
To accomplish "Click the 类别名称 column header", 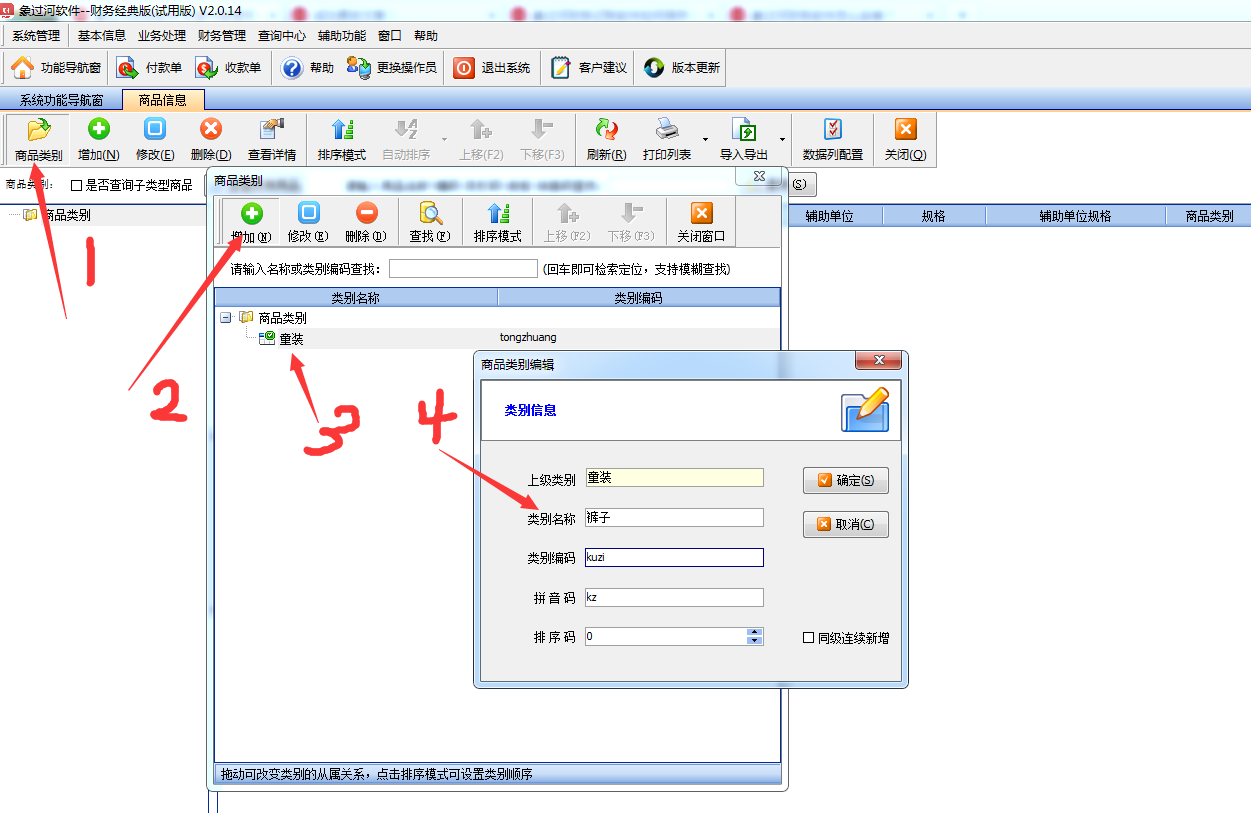I will (355, 298).
